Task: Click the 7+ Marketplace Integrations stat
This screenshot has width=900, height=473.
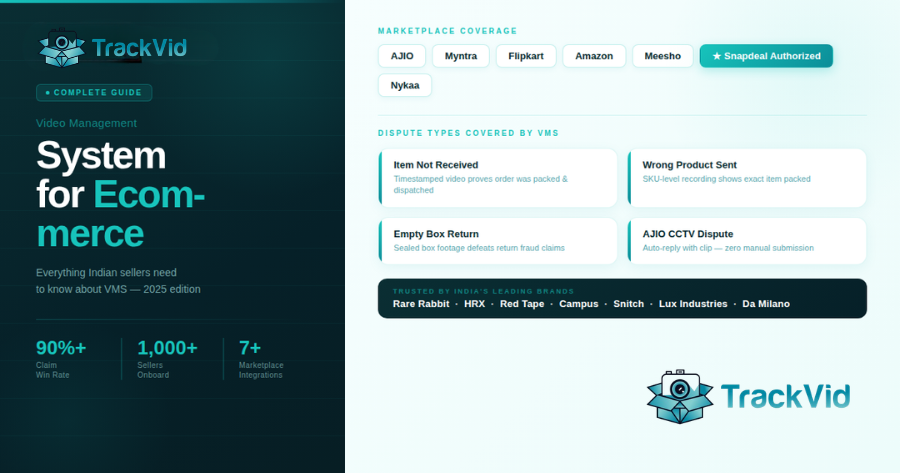Action: pos(261,359)
